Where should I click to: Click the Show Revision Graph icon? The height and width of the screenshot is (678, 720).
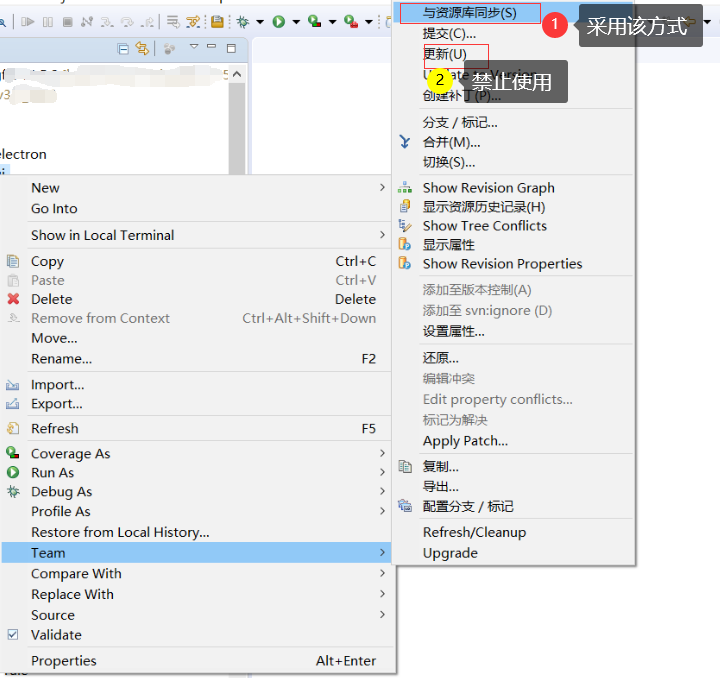(405, 187)
